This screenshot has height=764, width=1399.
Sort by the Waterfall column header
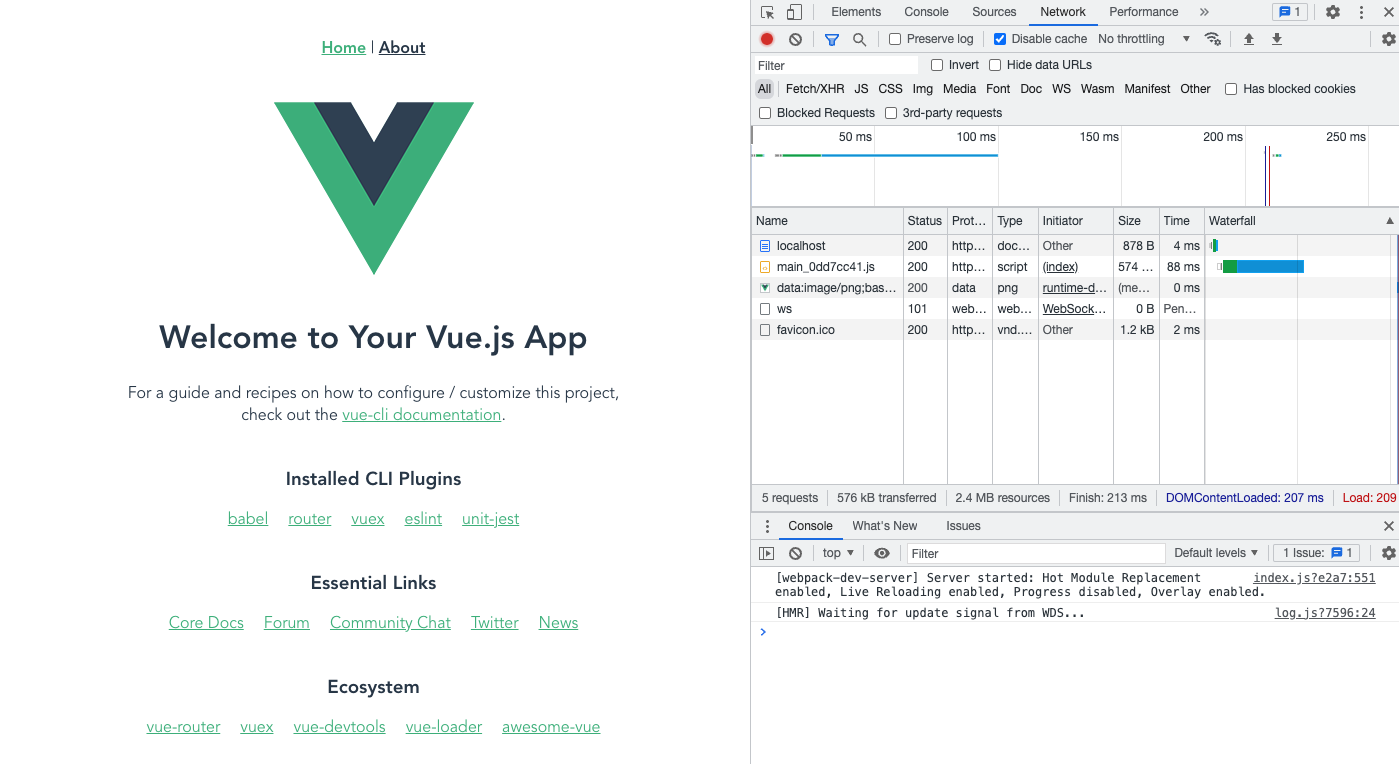click(x=1301, y=221)
